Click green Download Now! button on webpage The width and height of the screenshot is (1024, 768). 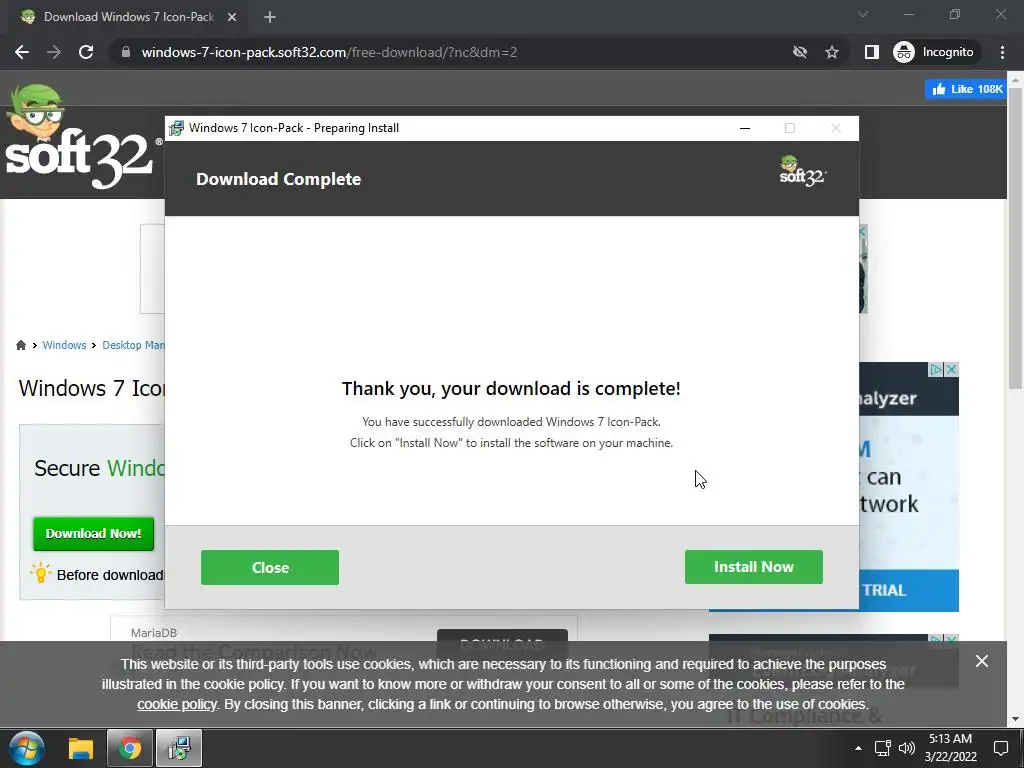coord(93,534)
